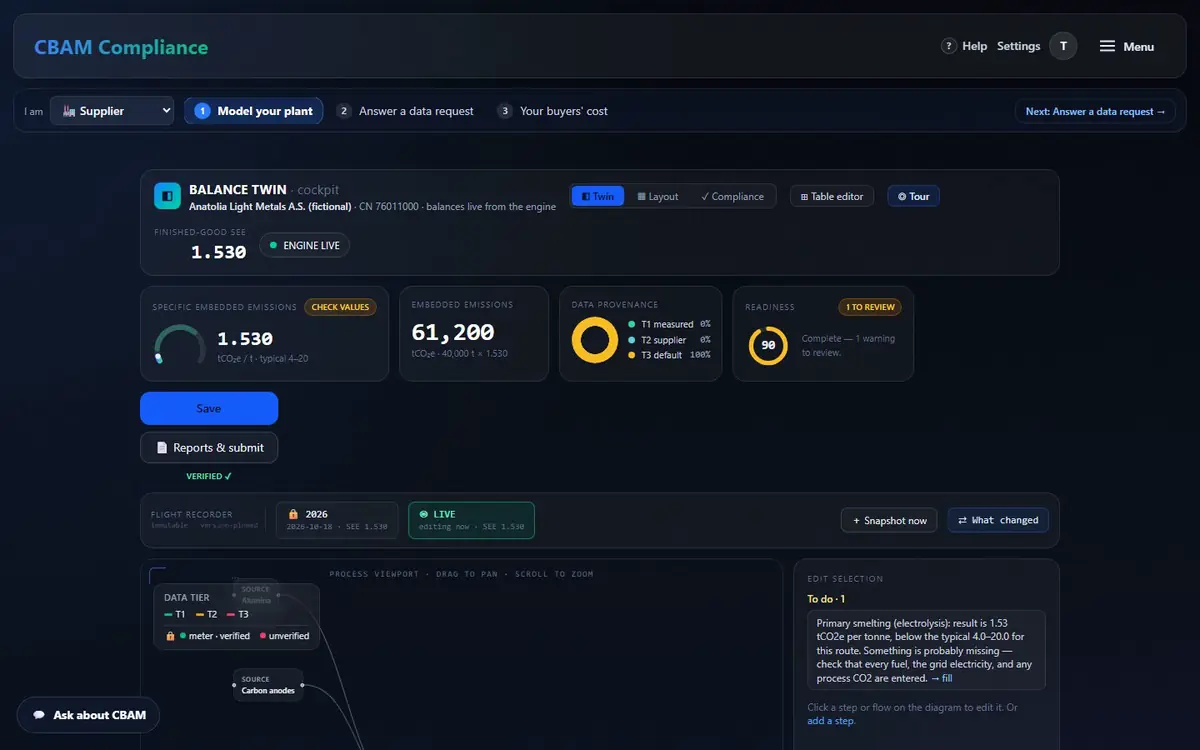Image resolution: width=1200 pixels, height=750 pixels.
Task: Click the readiness ring showing 90
Action: click(768, 345)
